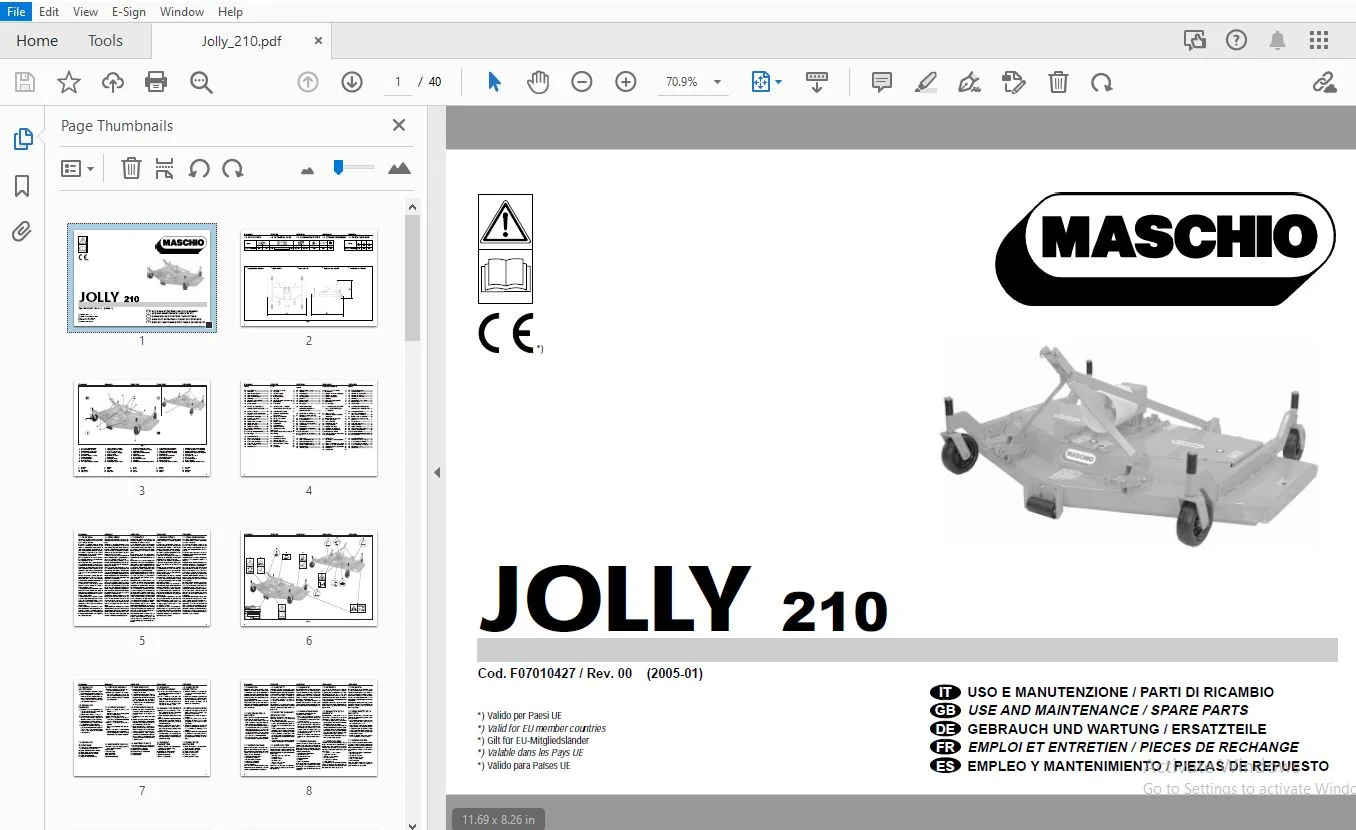The image size is (1356, 830).
Task: Click the Save file icon
Action: point(24,82)
